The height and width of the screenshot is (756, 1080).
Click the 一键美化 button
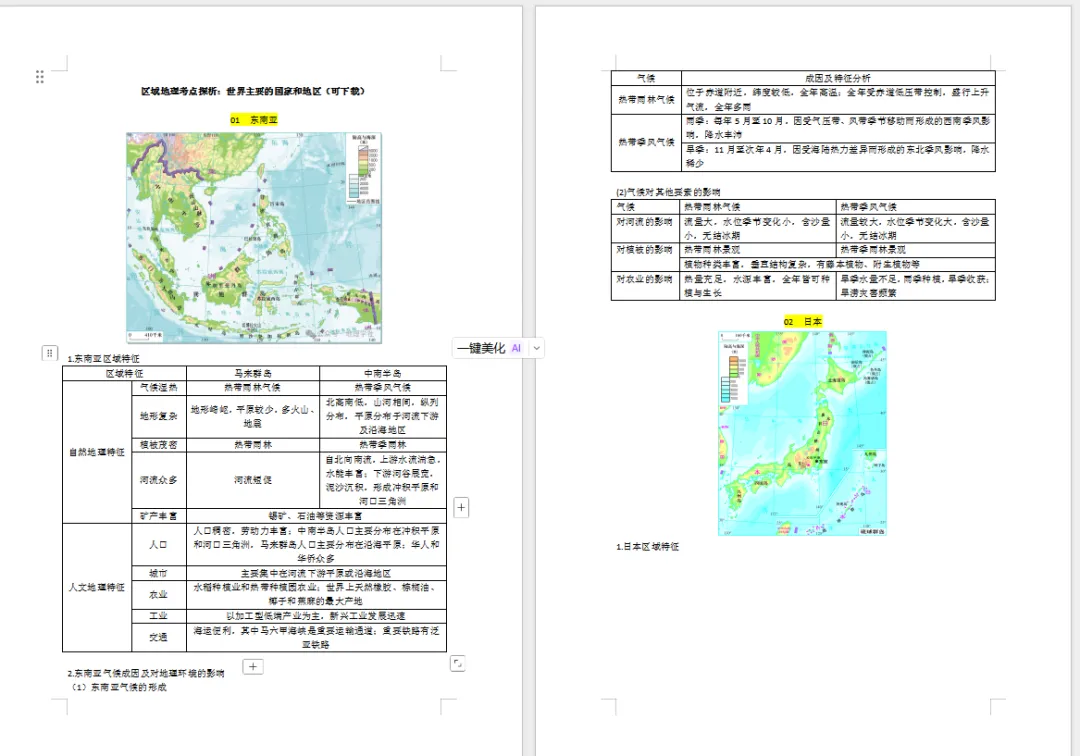coord(489,348)
